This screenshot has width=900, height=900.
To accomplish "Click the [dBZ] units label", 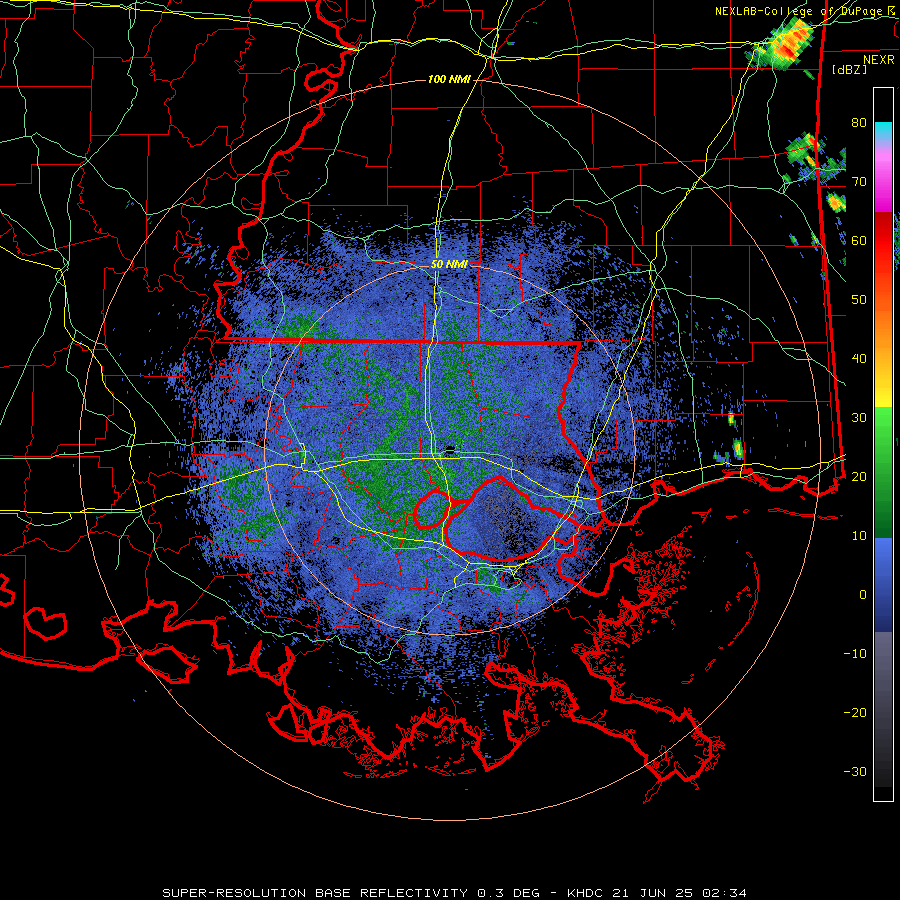I will 849,69.
